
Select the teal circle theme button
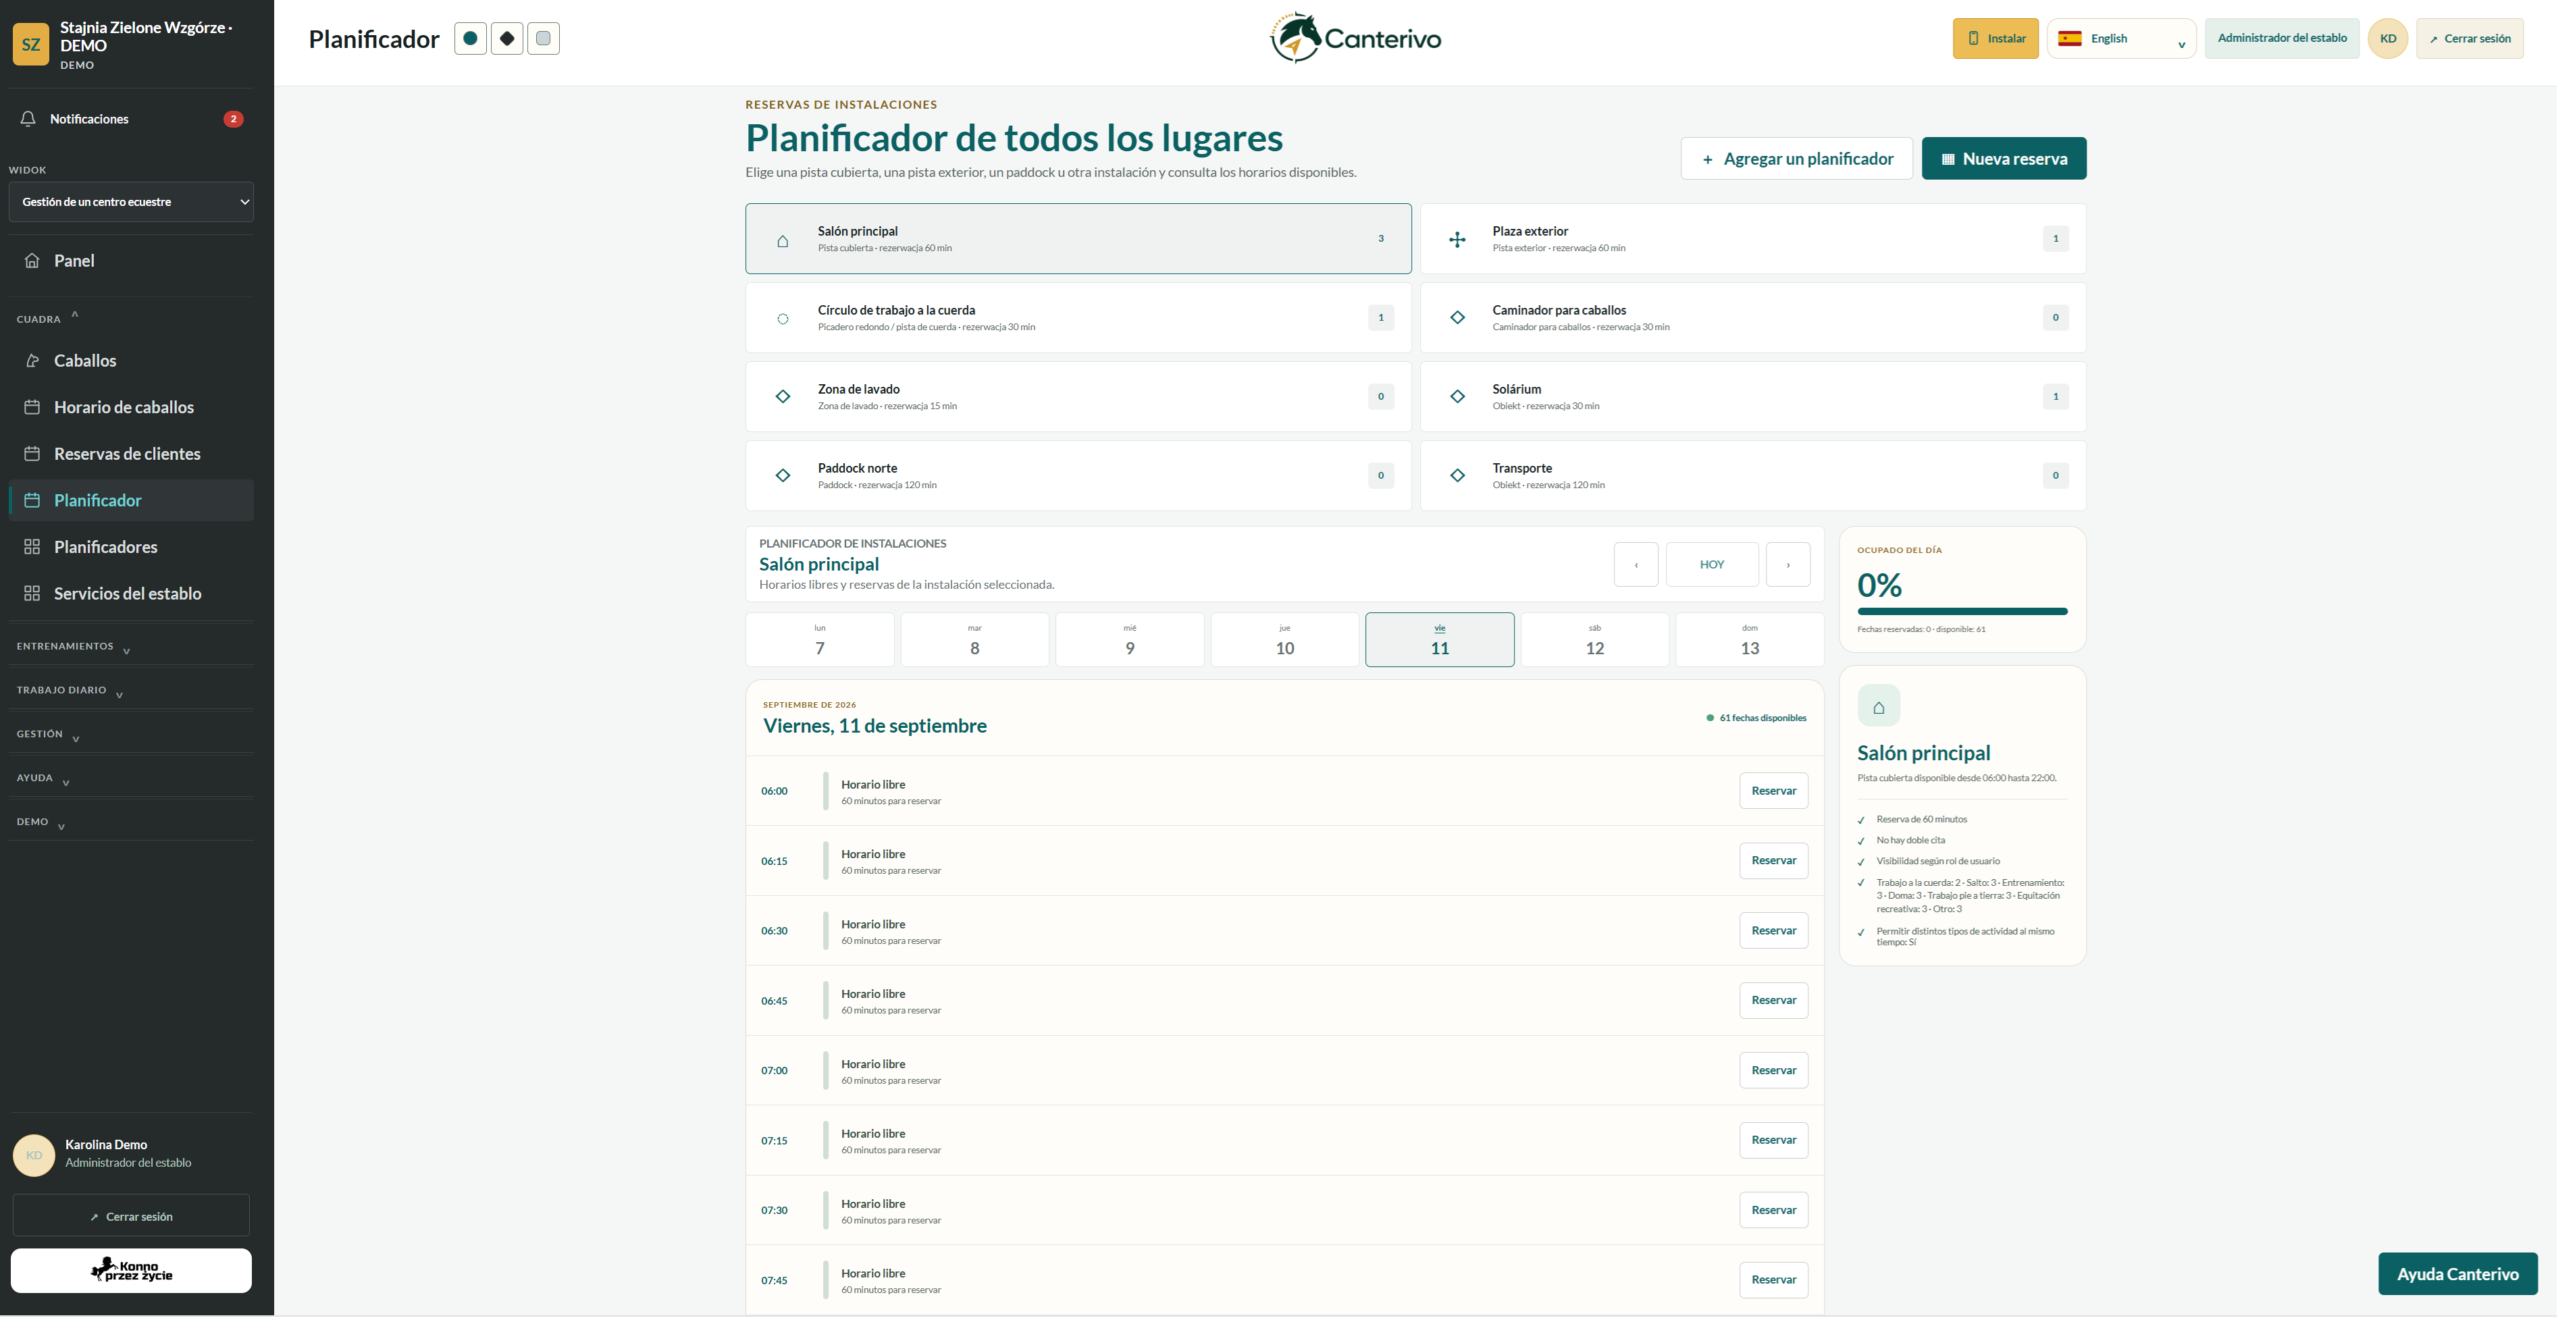coord(470,39)
